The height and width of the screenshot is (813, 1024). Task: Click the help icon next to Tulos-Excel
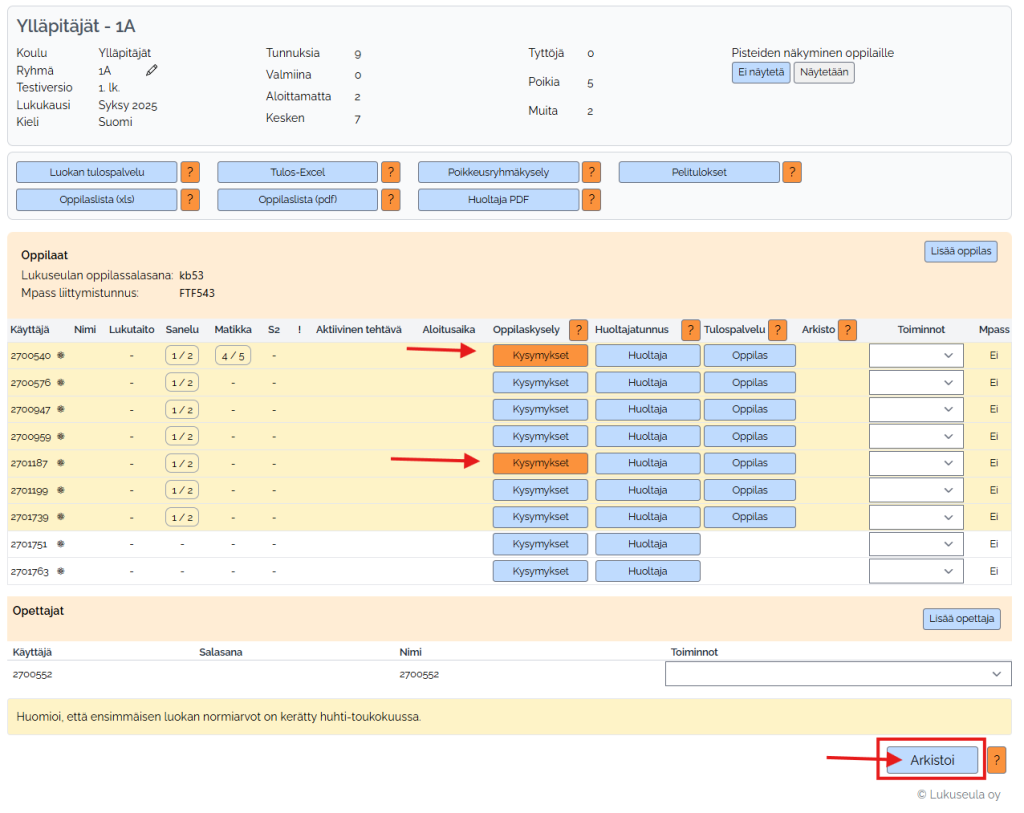(391, 172)
